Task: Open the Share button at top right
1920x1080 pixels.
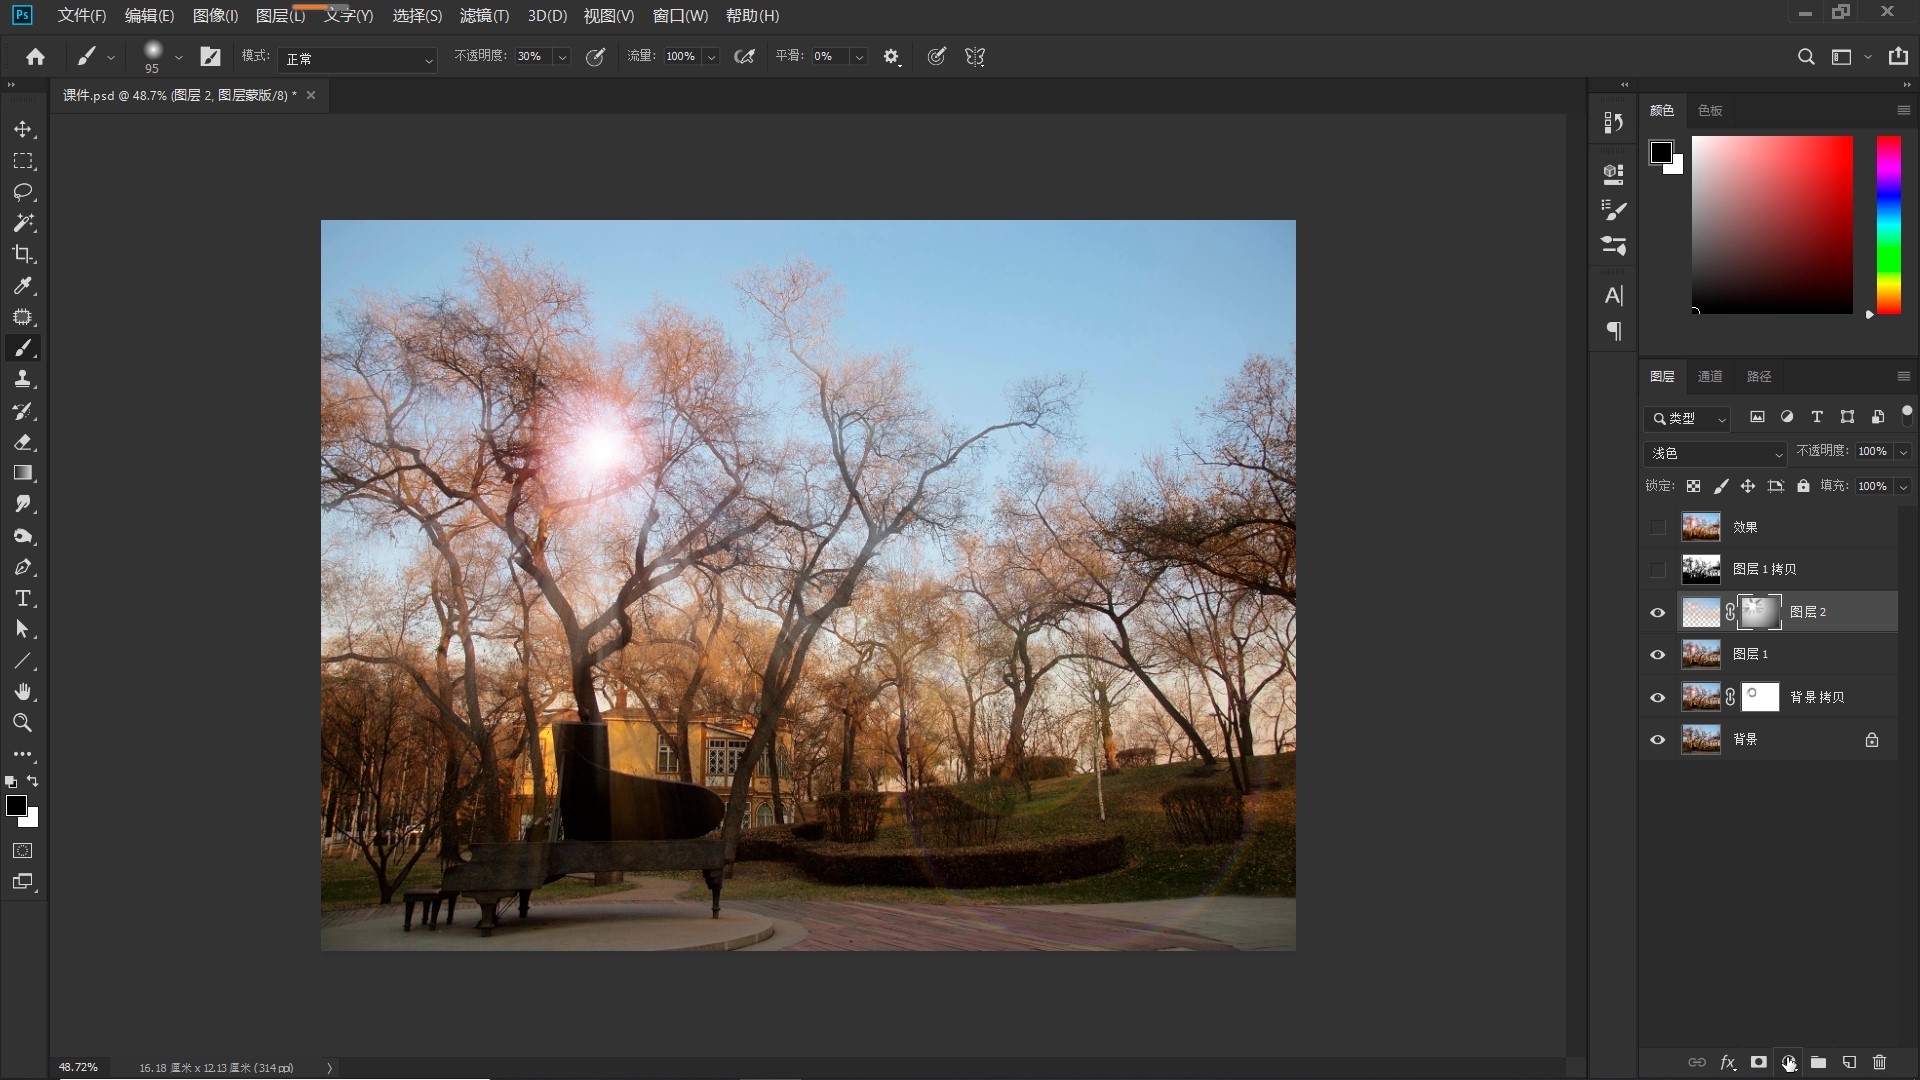Action: tap(1898, 57)
